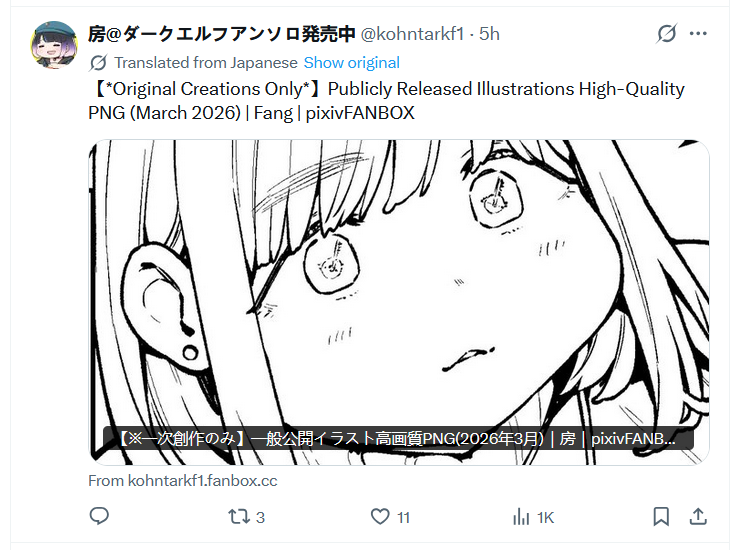The image size is (744, 550).
Task: Click the Grok icon at the post's top right
Action: click(x=667, y=34)
